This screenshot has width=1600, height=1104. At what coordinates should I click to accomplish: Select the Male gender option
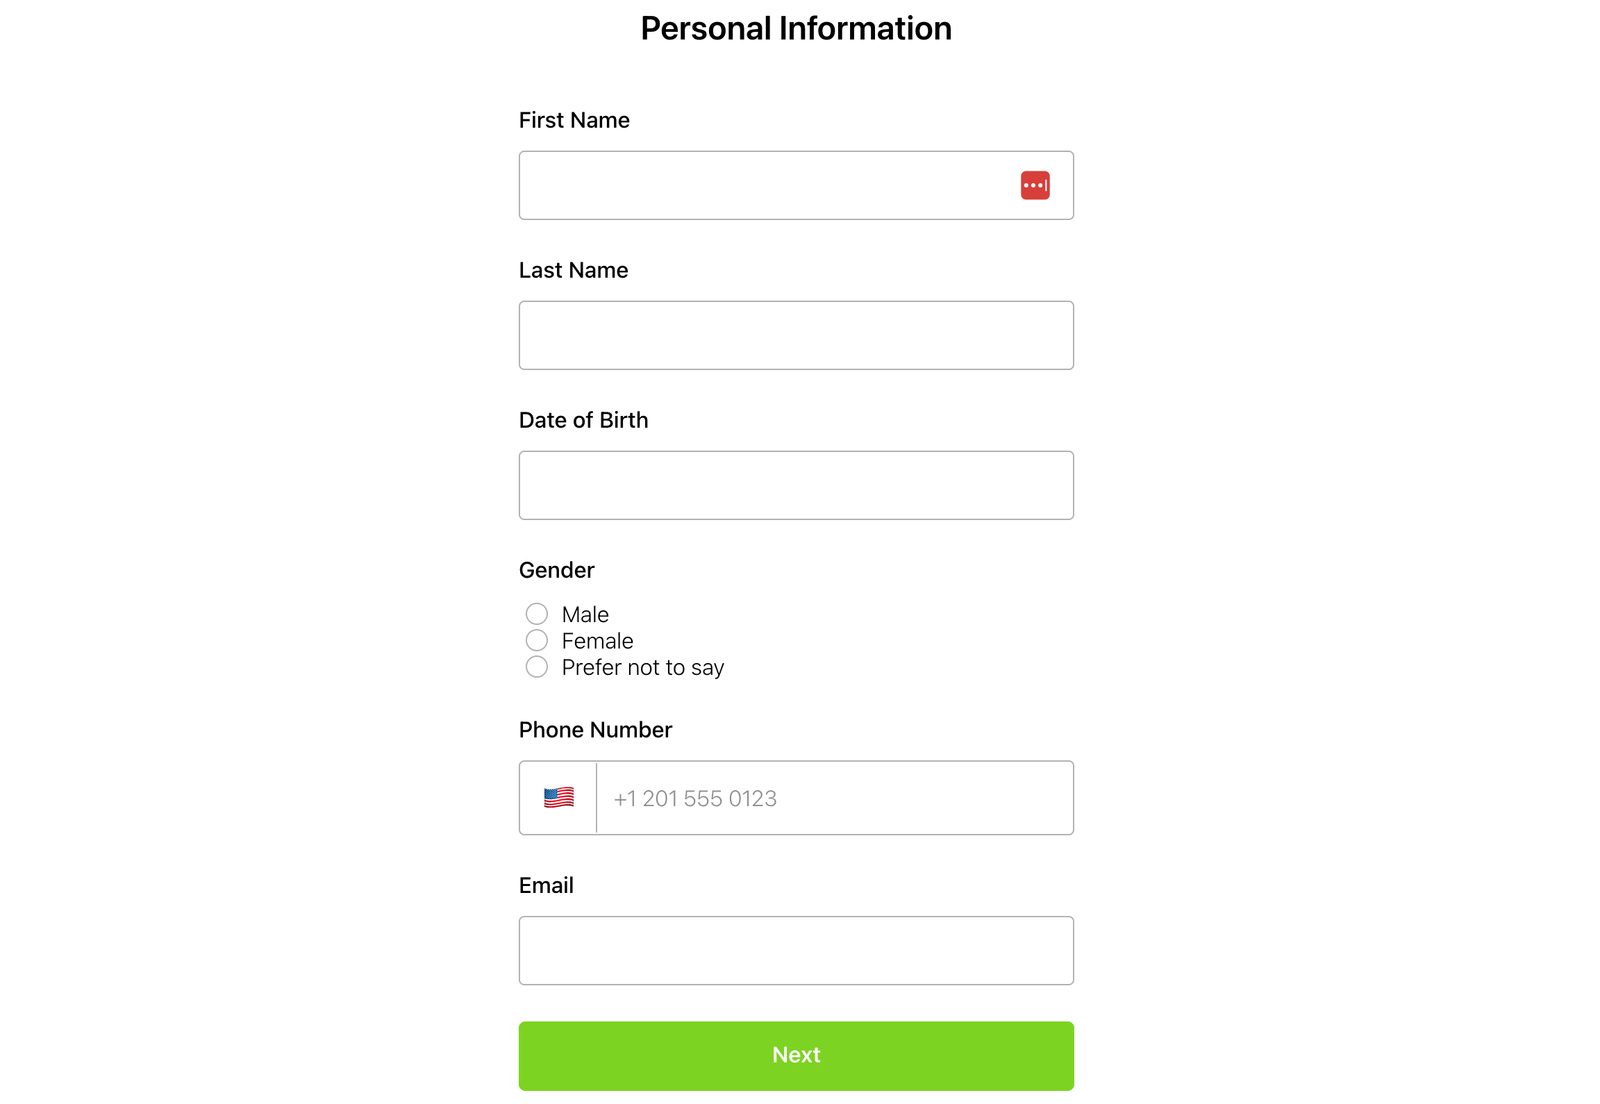click(x=536, y=613)
